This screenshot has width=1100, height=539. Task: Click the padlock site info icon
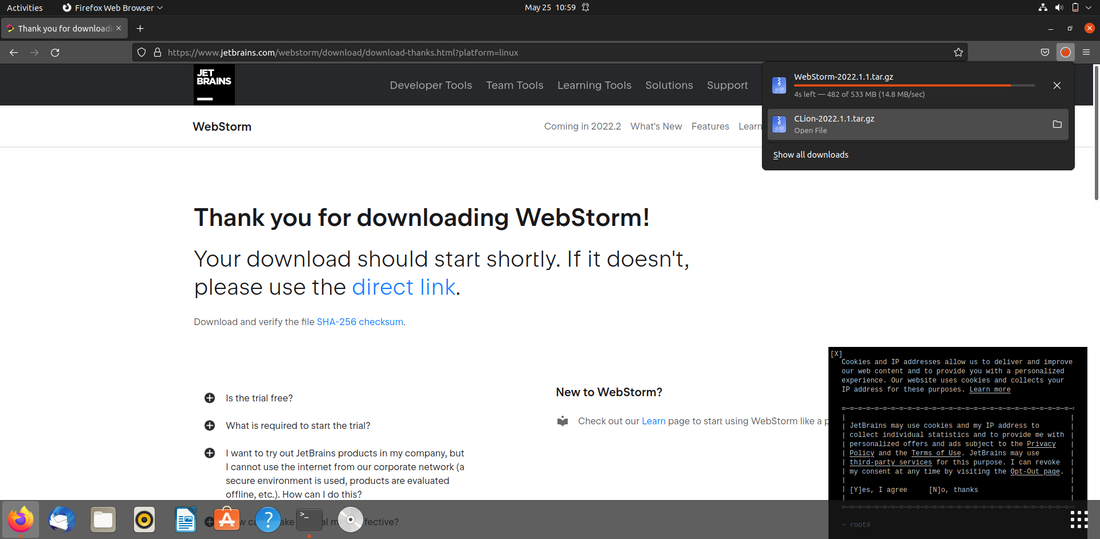click(157, 53)
